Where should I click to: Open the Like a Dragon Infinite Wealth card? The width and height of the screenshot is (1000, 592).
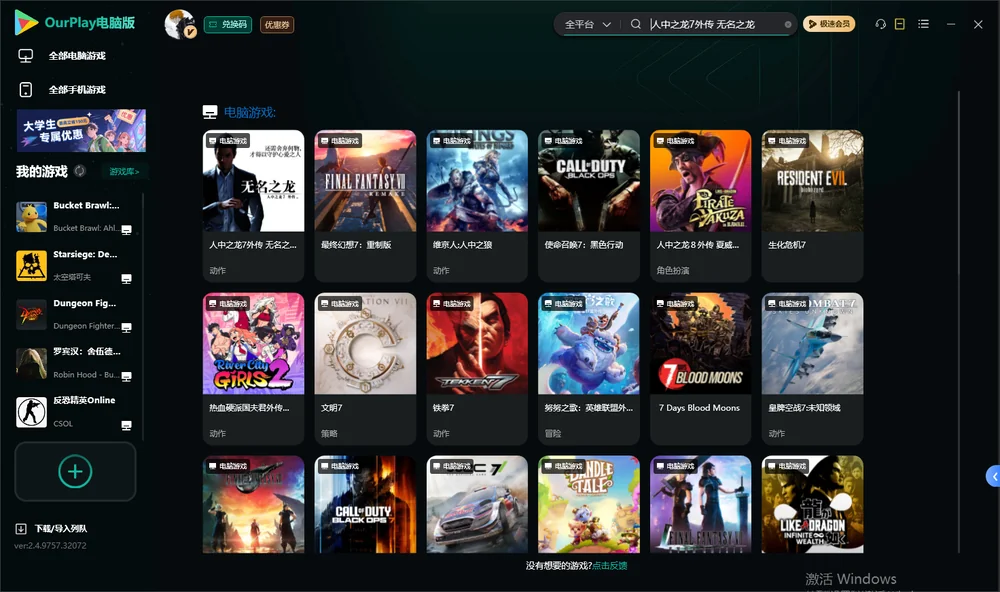tap(812, 504)
